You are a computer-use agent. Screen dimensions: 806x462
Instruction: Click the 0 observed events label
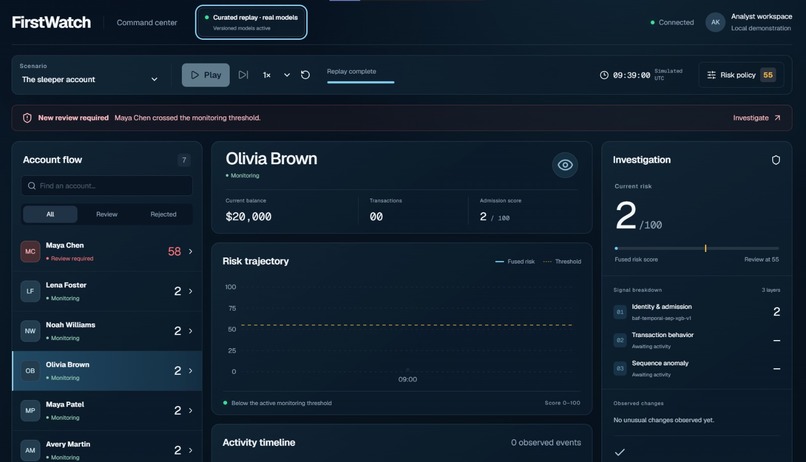point(546,442)
